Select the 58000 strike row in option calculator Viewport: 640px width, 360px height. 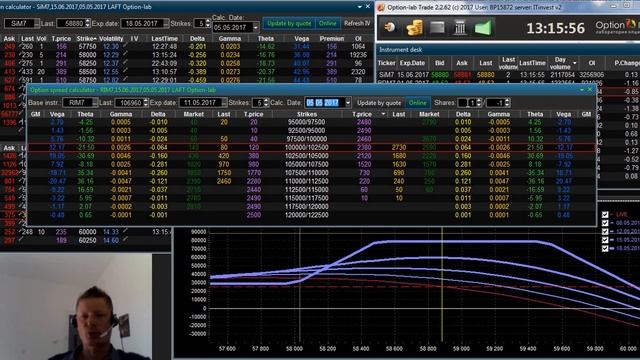click(187, 55)
